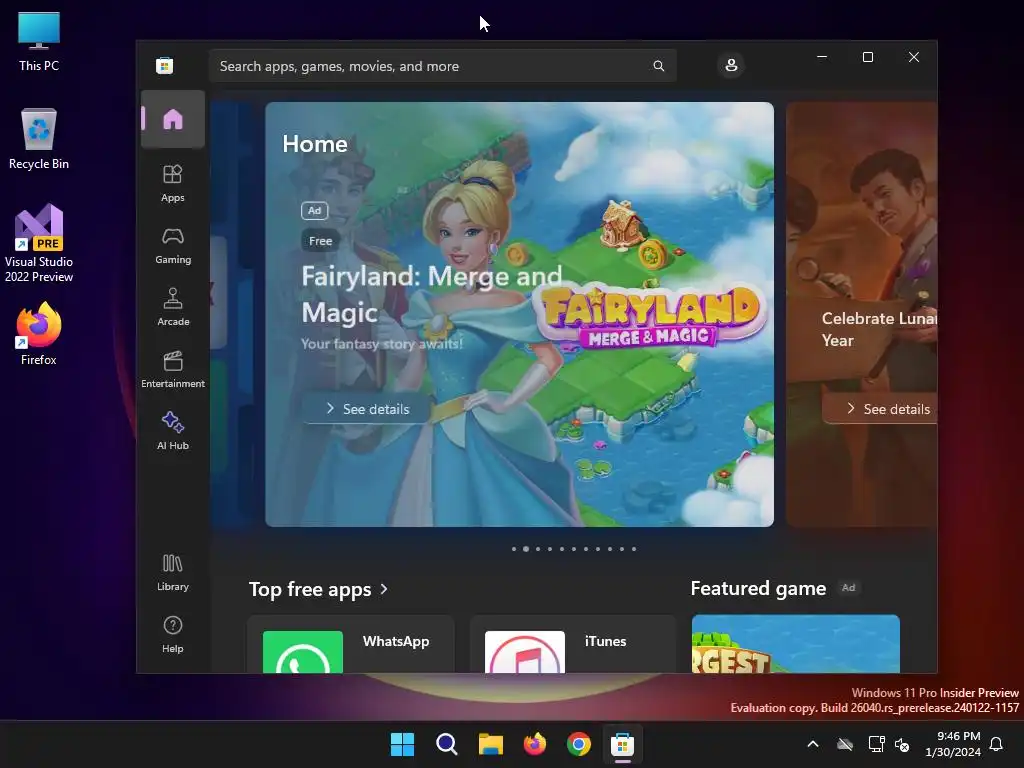
Task: Show hidden system tray icons
Action: (813, 744)
